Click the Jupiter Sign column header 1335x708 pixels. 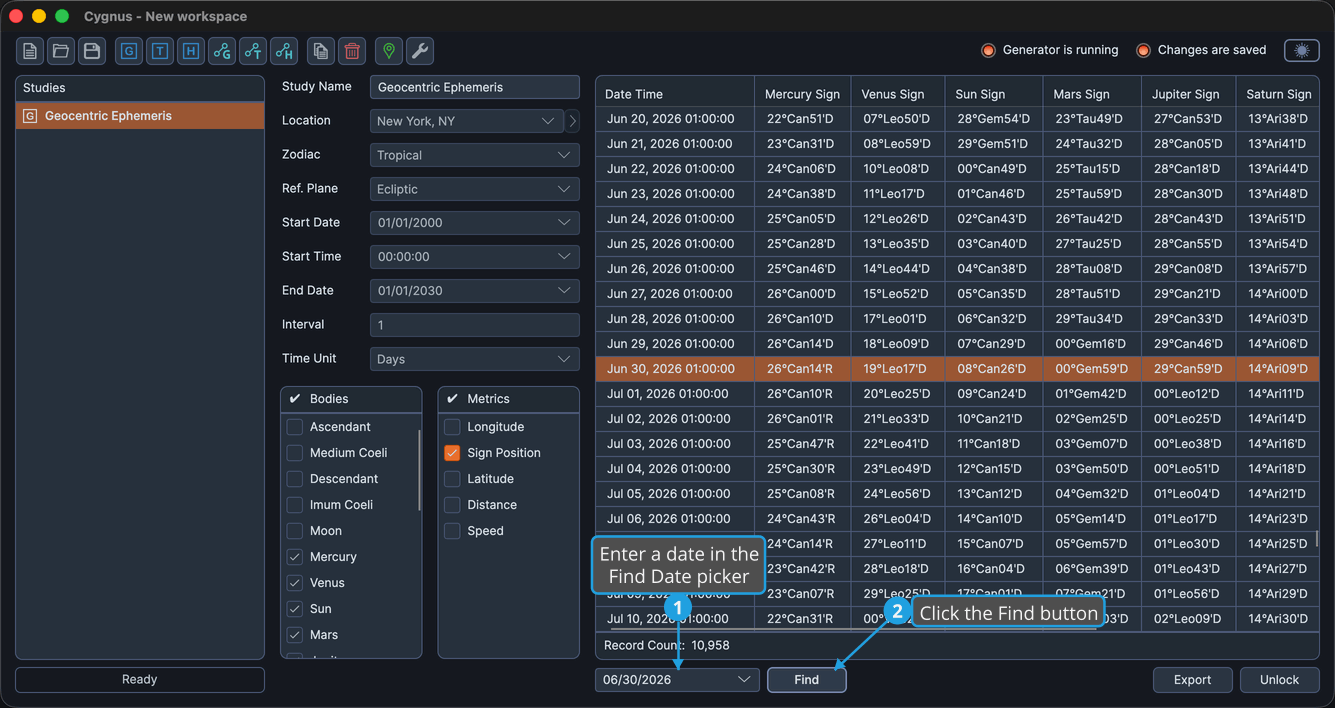pyautogui.click(x=1189, y=94)
